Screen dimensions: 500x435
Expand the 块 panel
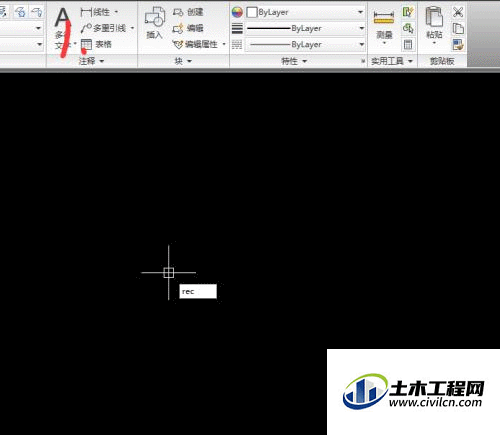pos(183,61)
